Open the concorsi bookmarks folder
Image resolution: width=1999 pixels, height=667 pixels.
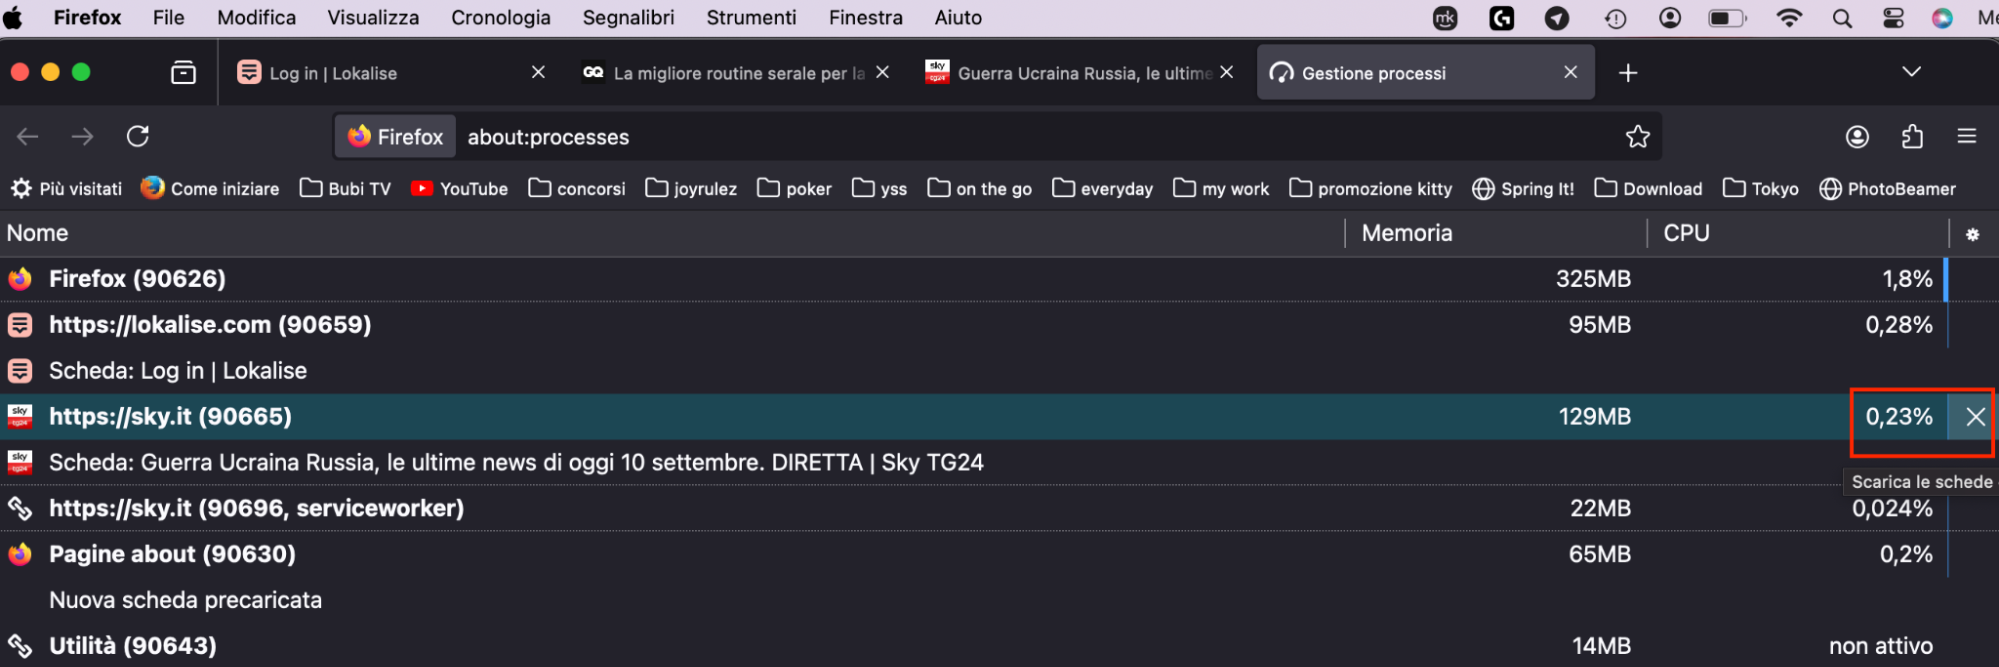coord(577,188)
